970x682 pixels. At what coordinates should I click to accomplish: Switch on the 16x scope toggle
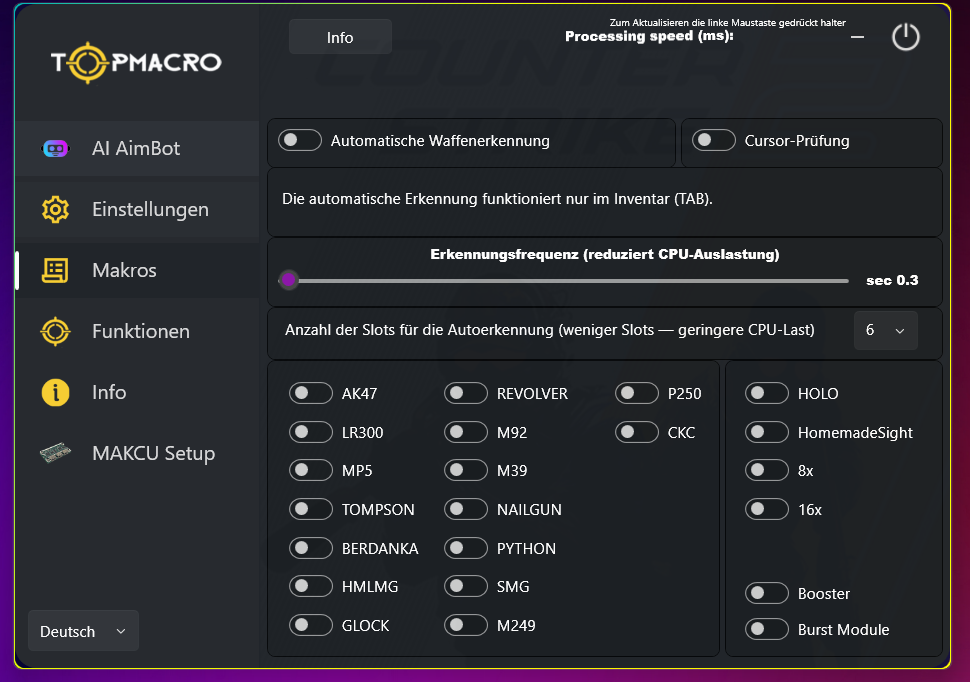pyautogui.click(x=766, y=509)
